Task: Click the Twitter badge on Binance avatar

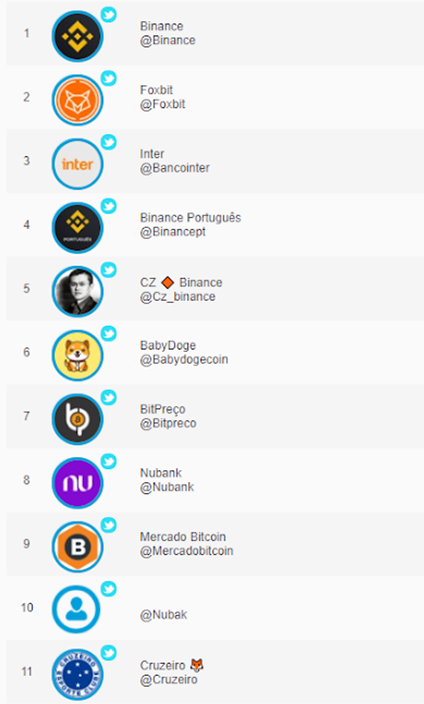Action: coord(108,15)
